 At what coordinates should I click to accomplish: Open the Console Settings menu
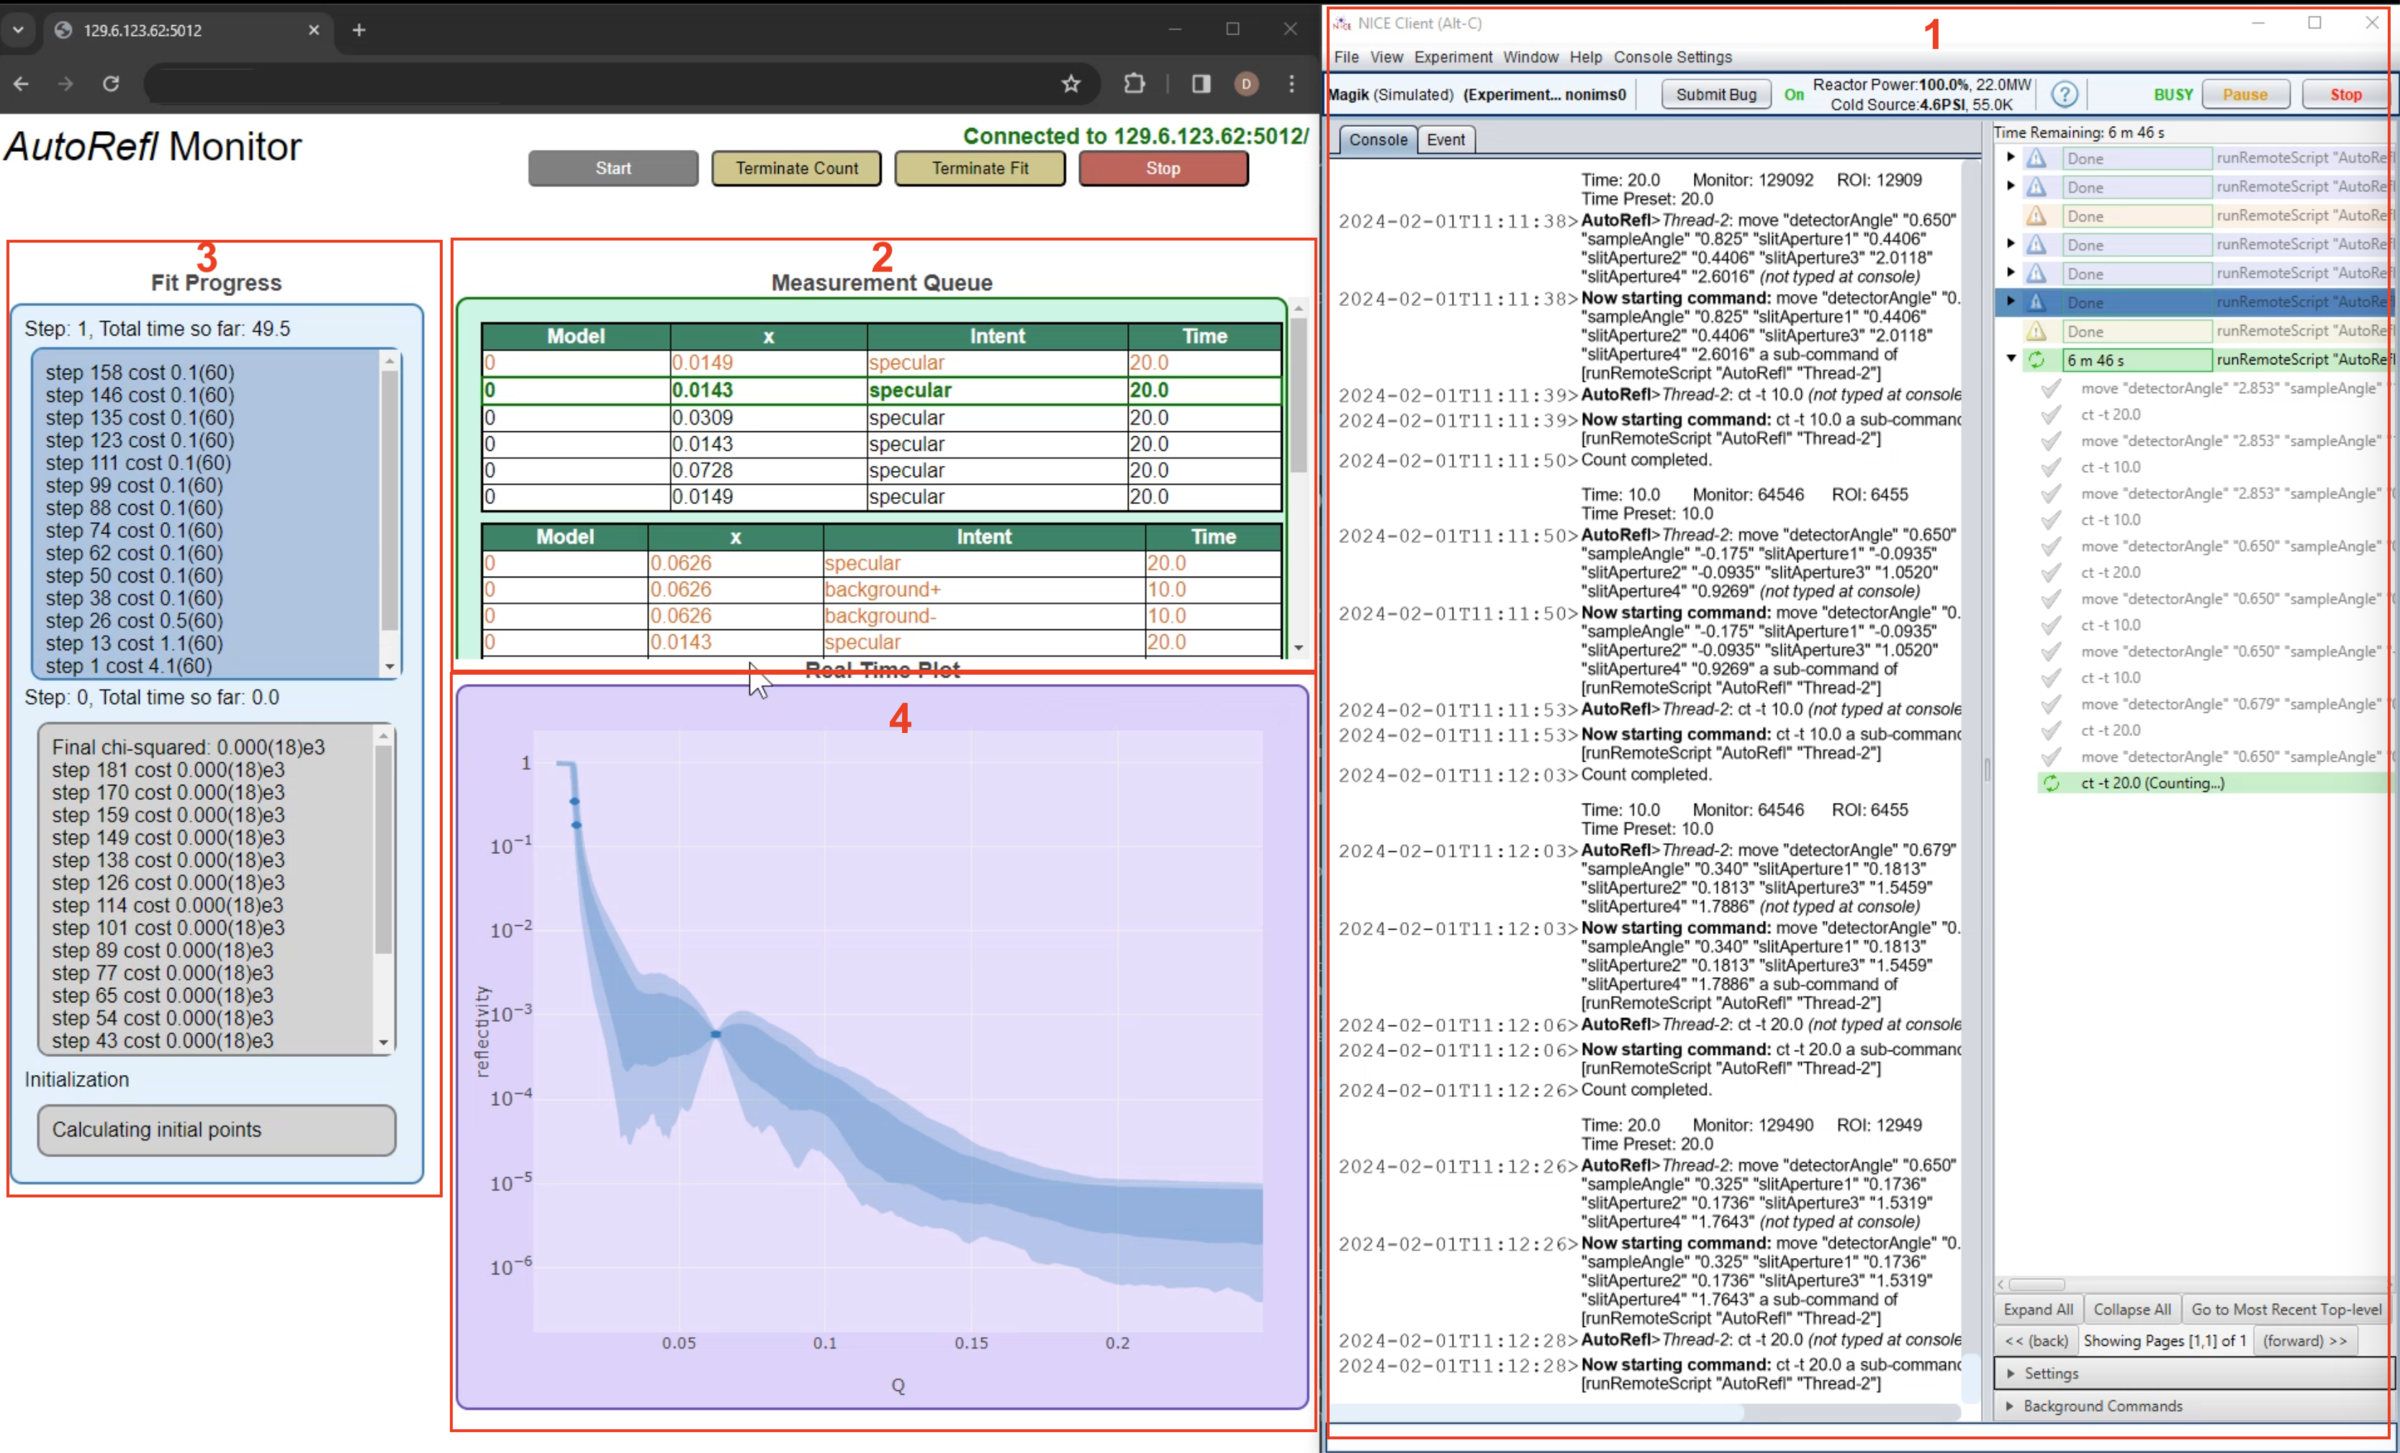tap(1672, 57)
